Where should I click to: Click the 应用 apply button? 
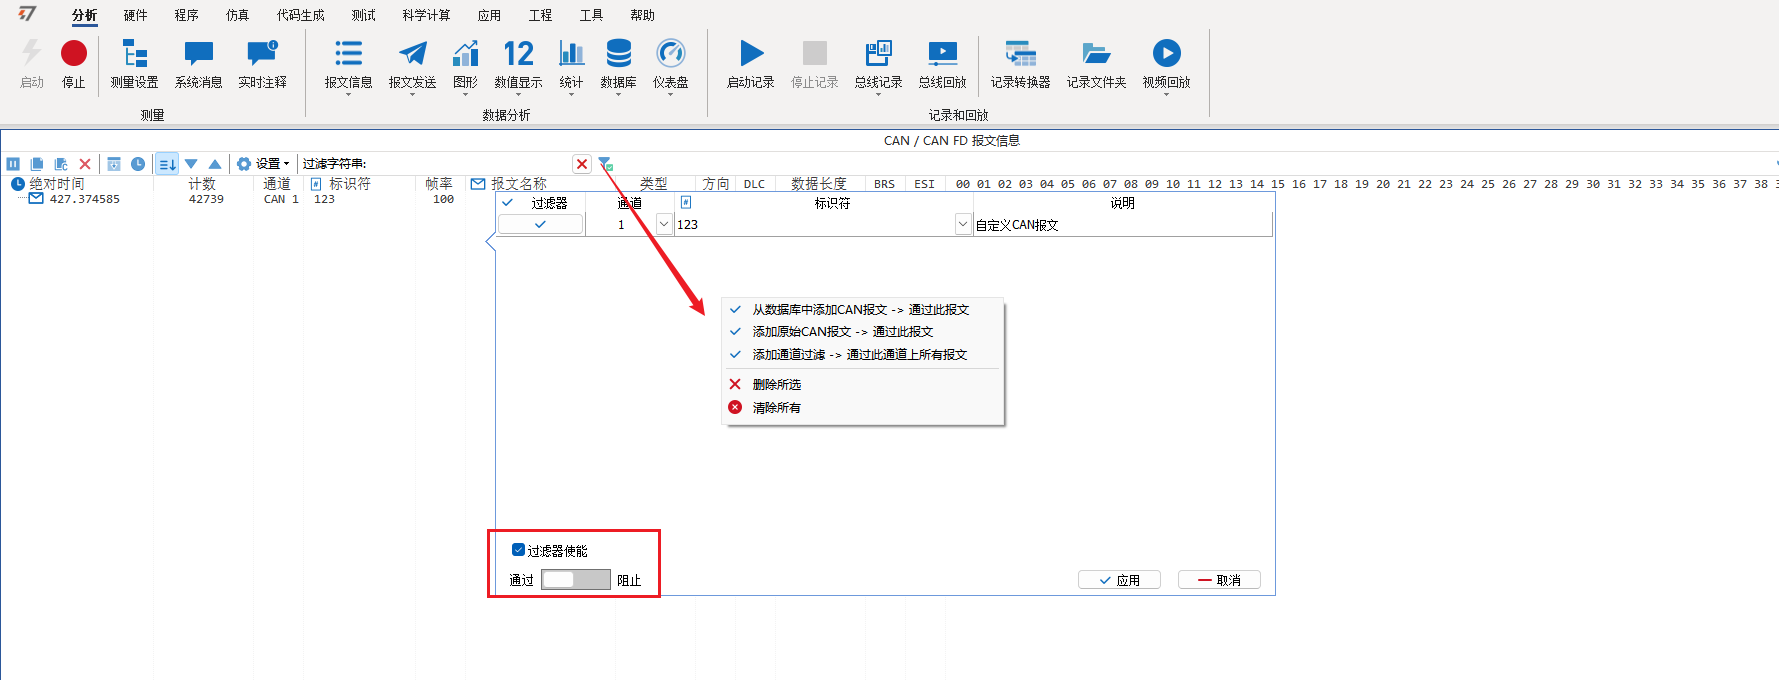[x=1119, y=580]
